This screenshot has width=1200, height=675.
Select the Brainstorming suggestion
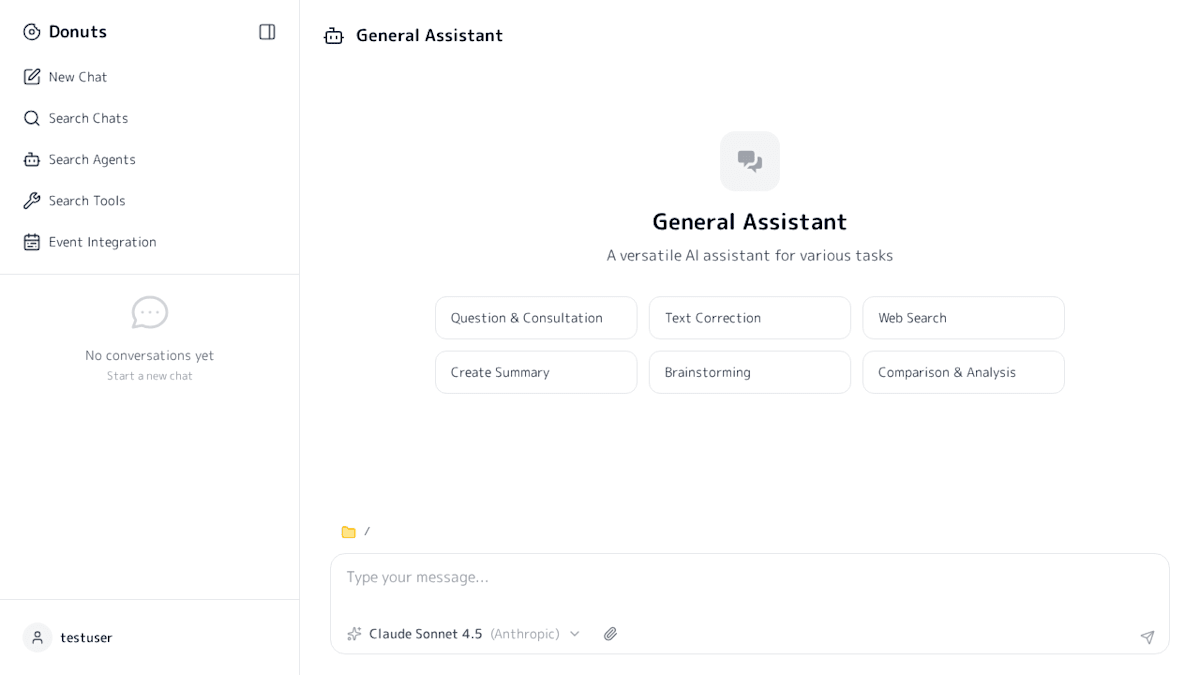coord(750,372)
